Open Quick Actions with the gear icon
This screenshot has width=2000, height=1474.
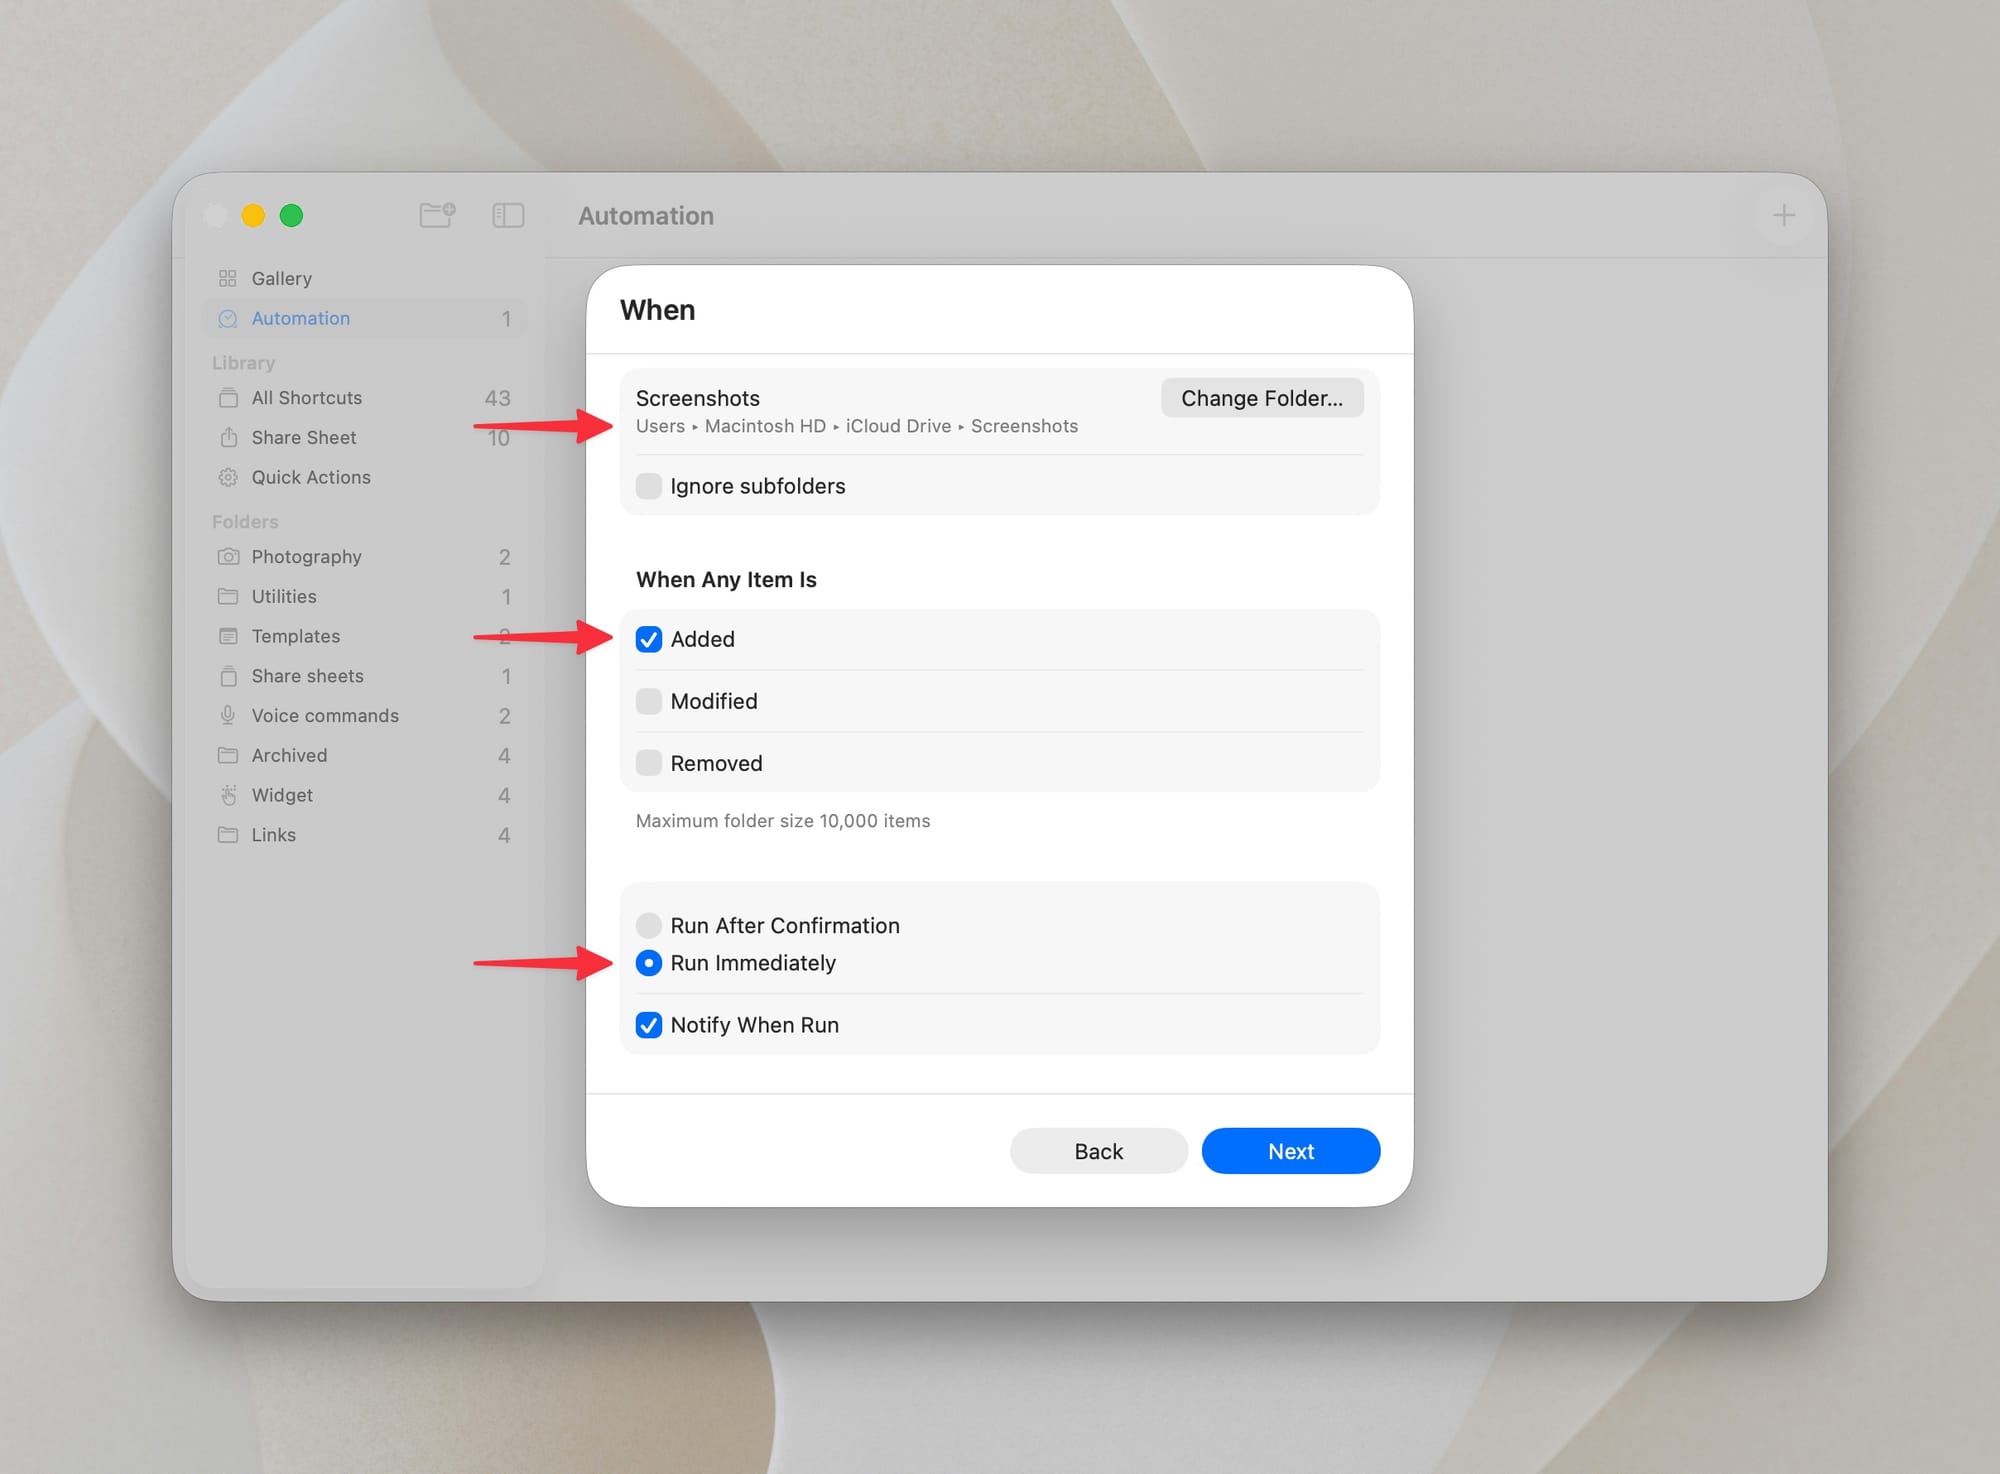(228, 477)
